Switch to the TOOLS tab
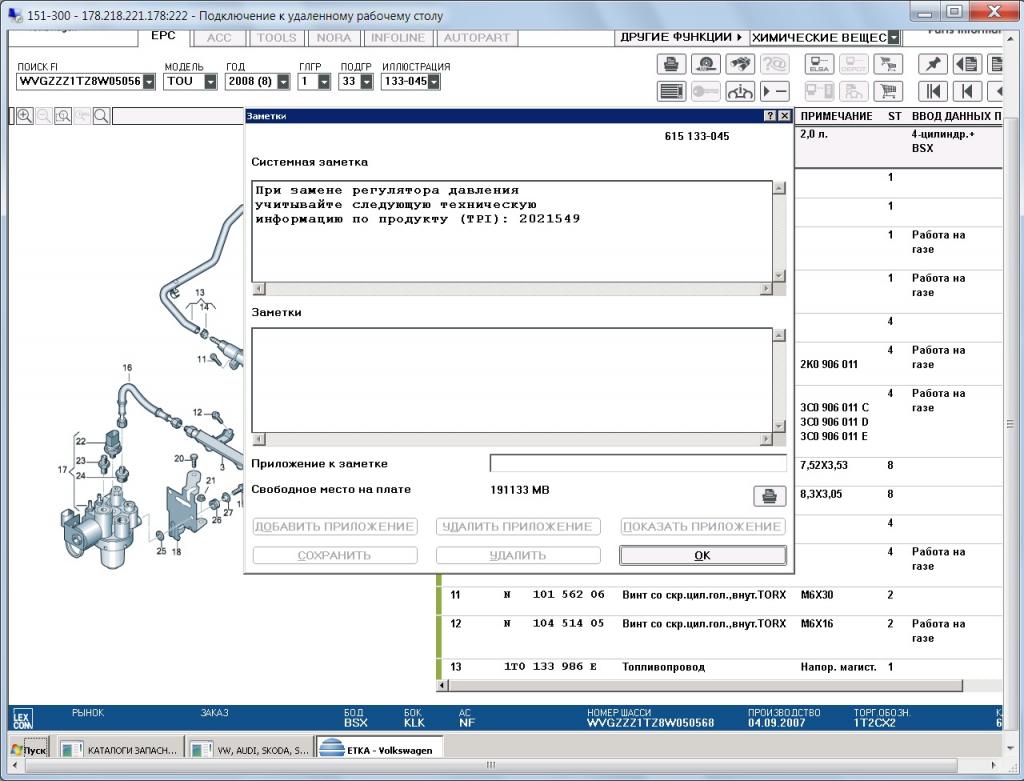This screenshot has height=781, width=1024. click(x=276, y=38)
